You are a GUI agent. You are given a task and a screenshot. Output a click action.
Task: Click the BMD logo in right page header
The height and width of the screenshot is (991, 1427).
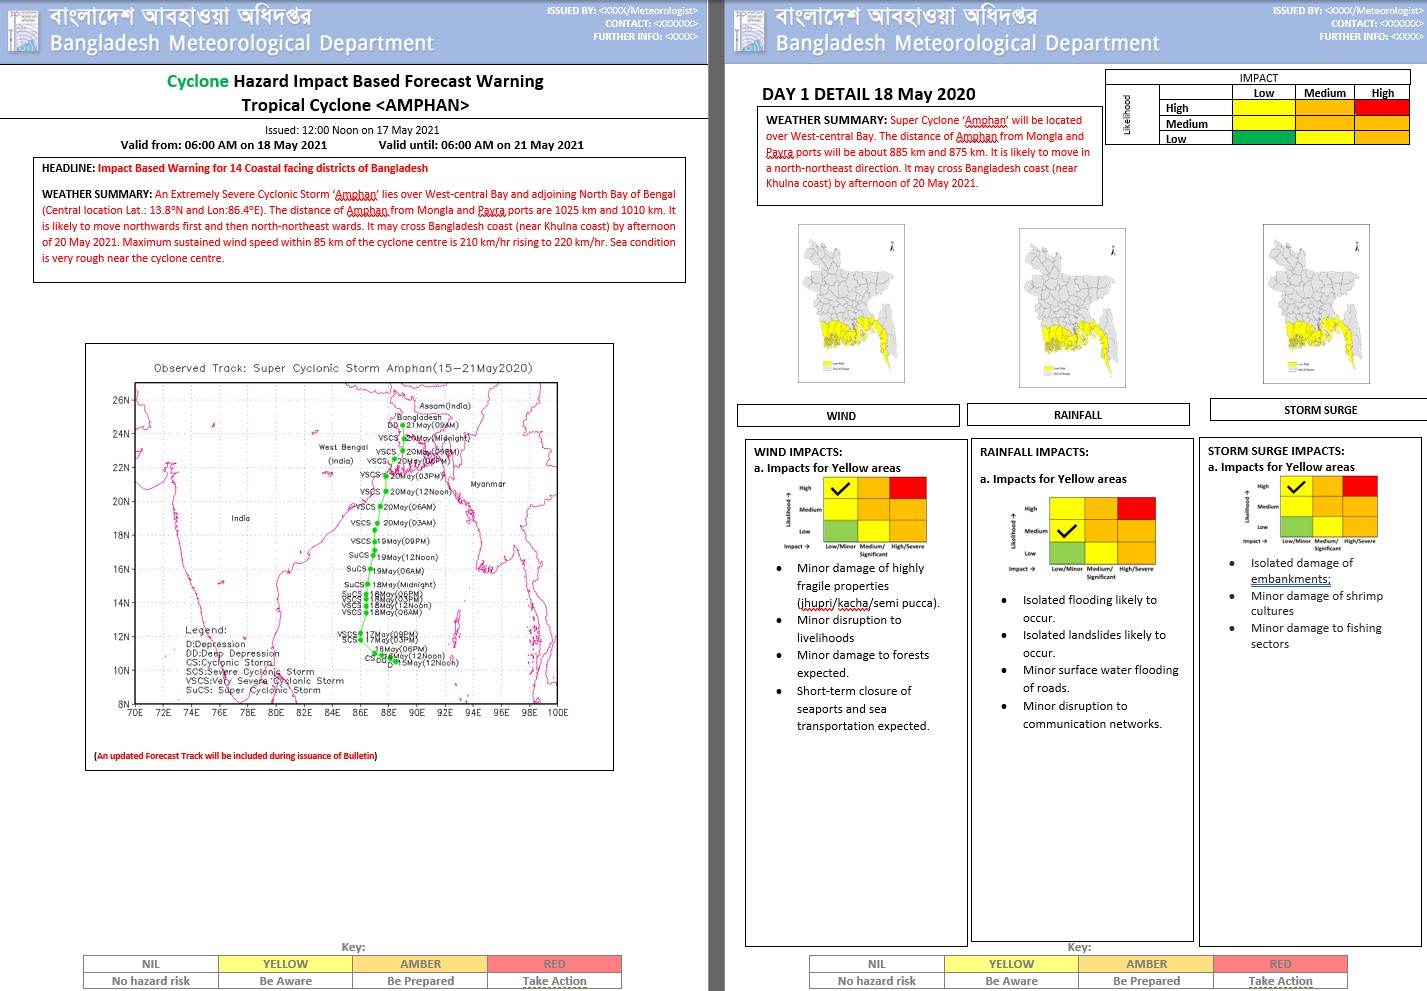pyautogui.click(x=749, y=31)
